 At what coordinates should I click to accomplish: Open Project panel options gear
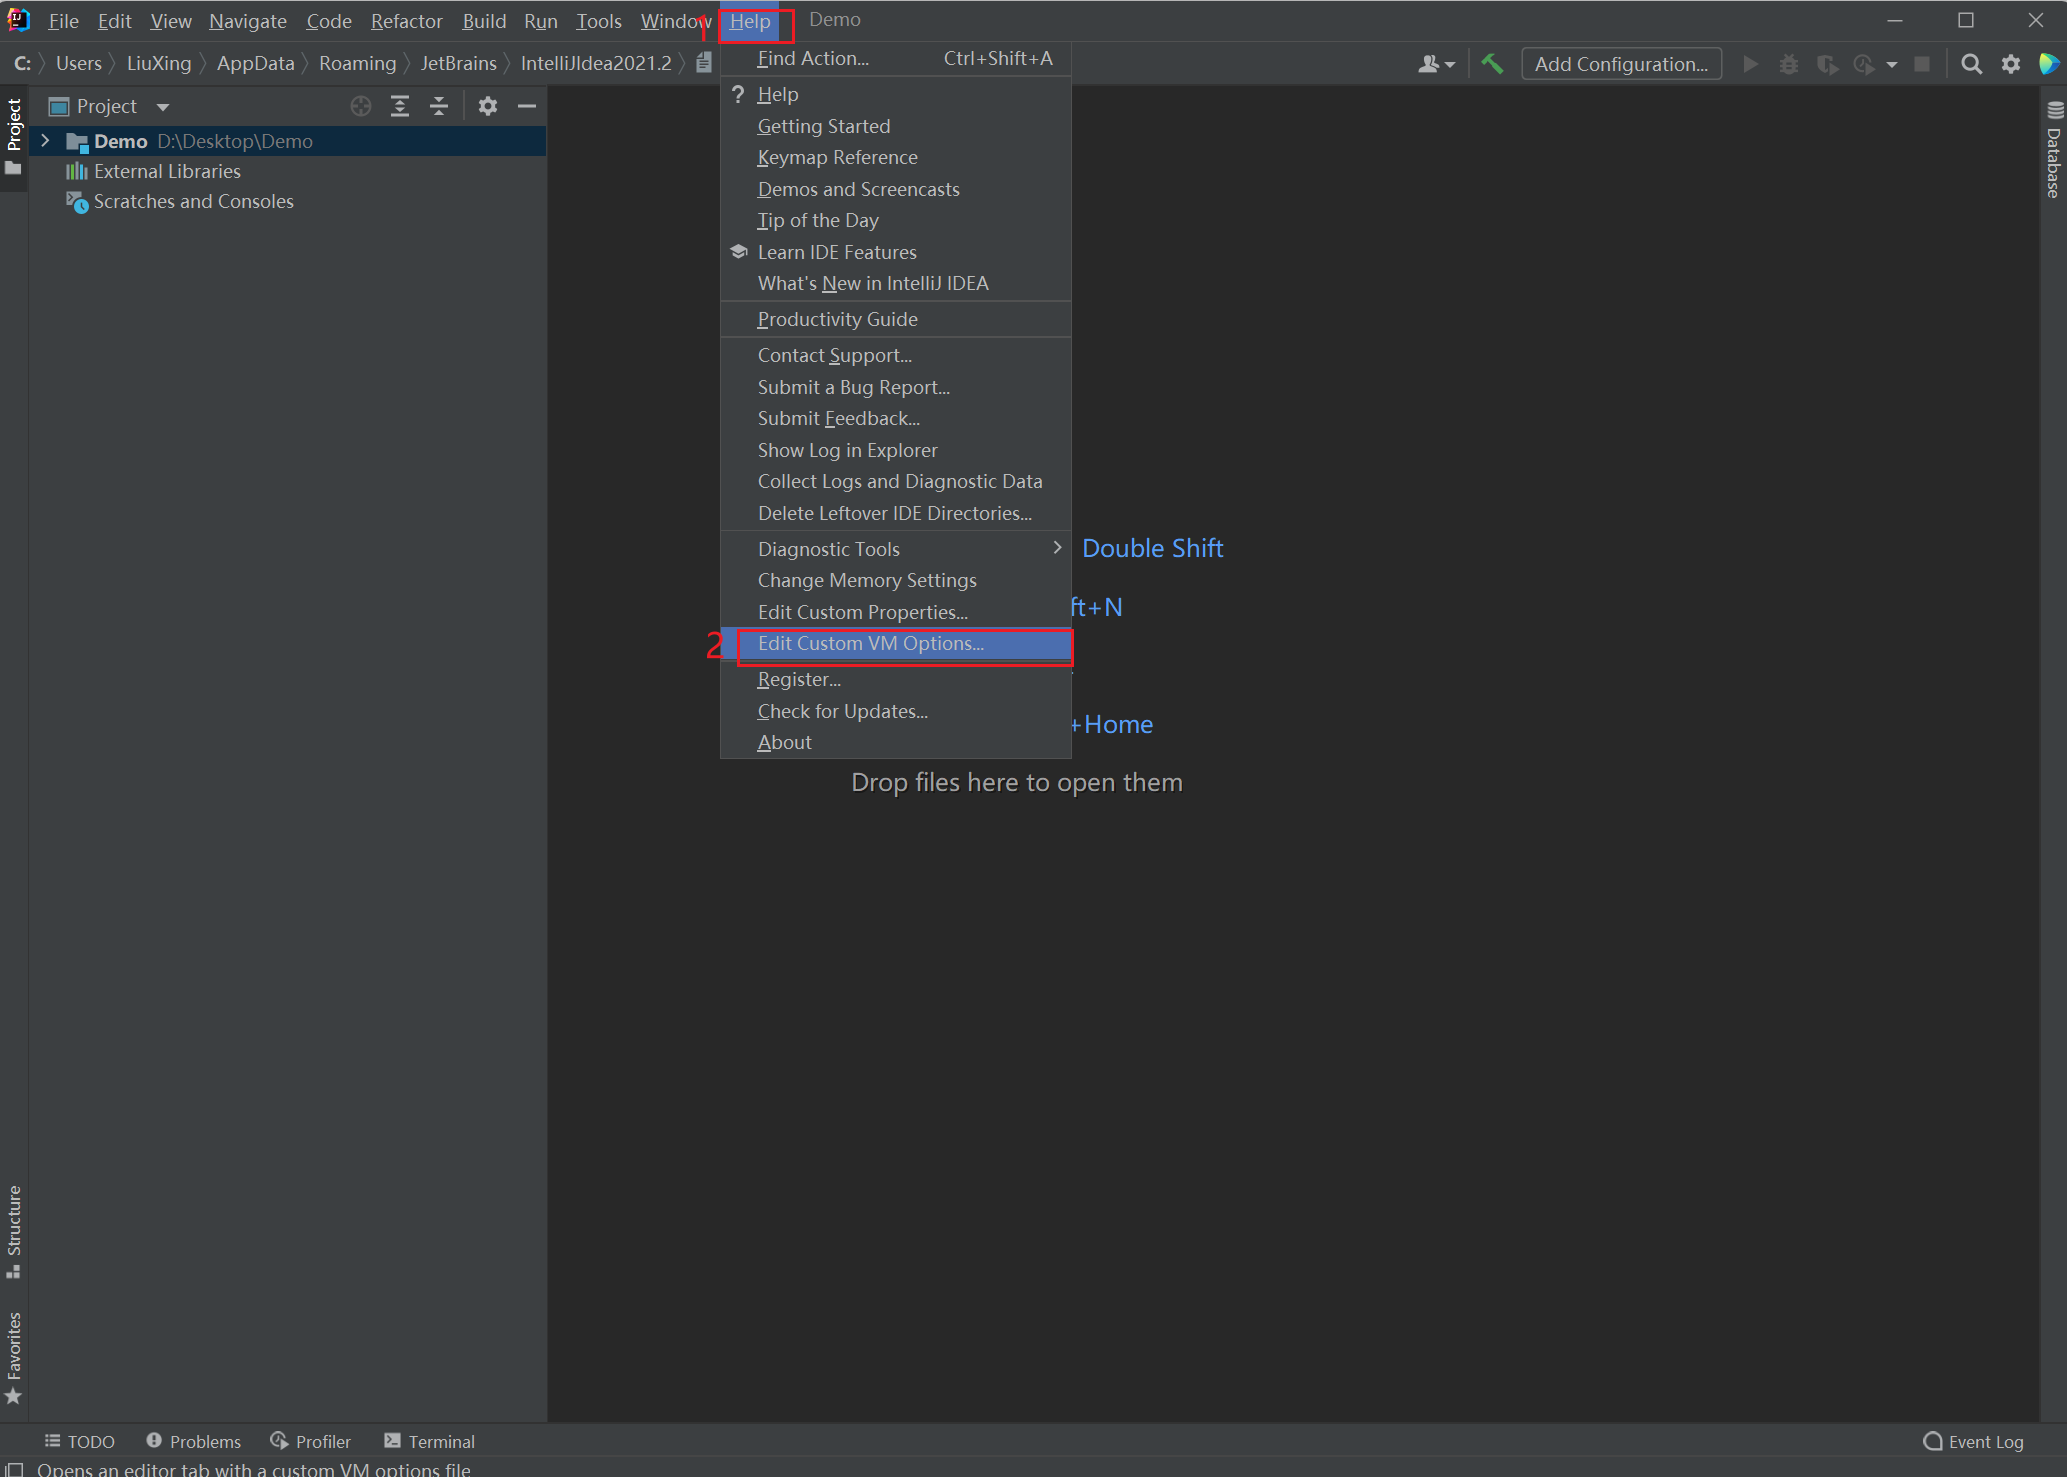point(487,106)
